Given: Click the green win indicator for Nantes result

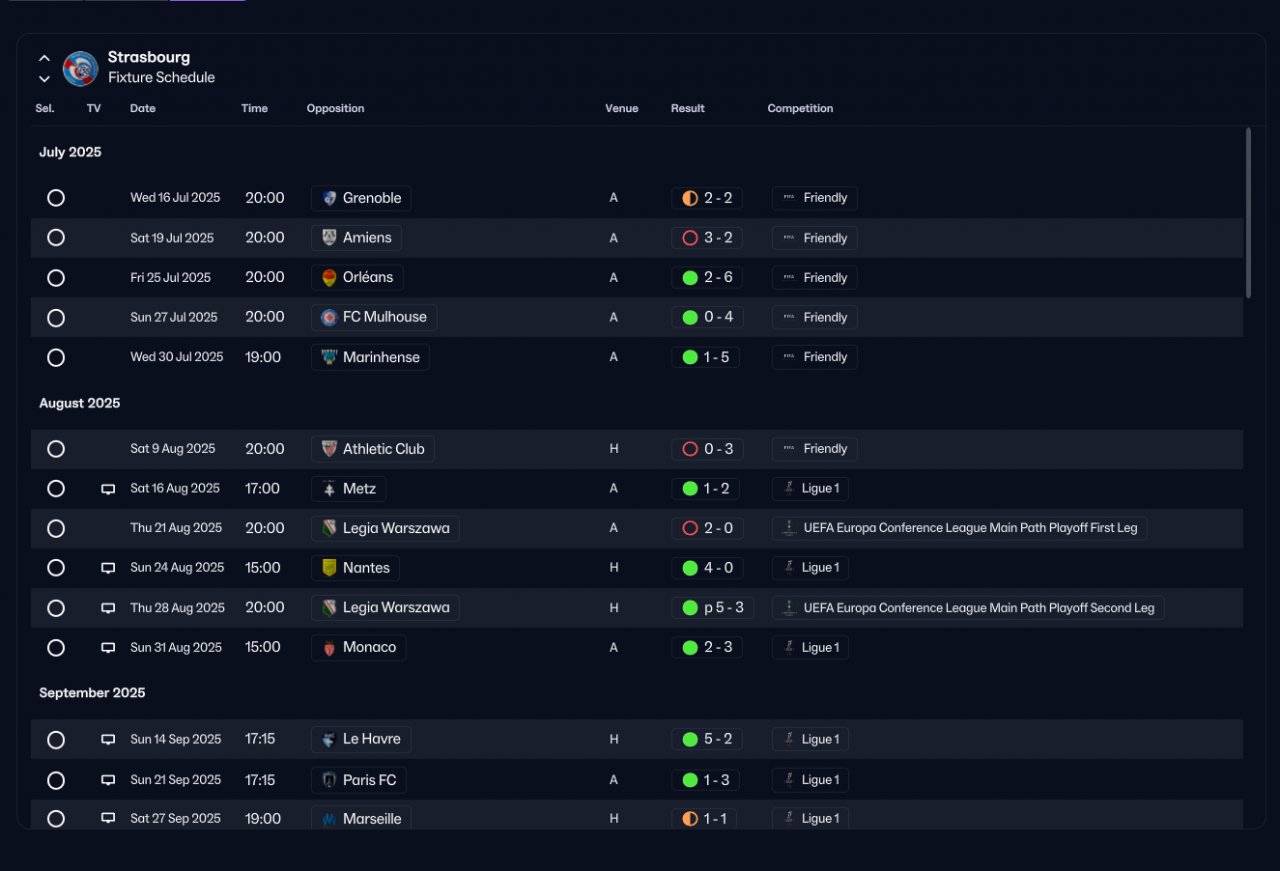Looking at the screenshot, I should [x=690, y=568].
